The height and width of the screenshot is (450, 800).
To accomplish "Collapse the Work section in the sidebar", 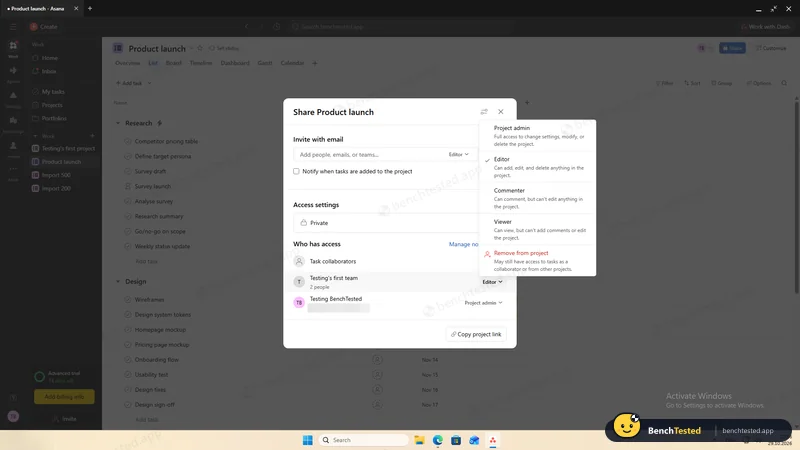I will coord(35,136).
